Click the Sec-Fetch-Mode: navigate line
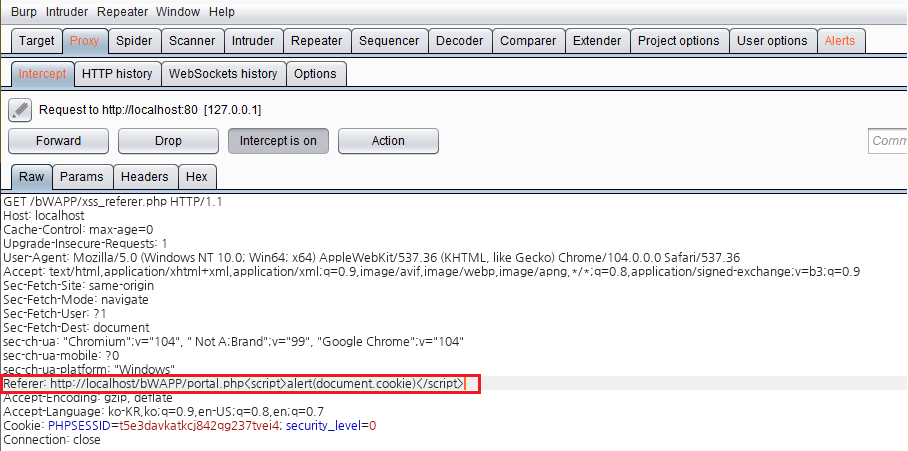This screenshot has height=451, width=908. (76, 300)
